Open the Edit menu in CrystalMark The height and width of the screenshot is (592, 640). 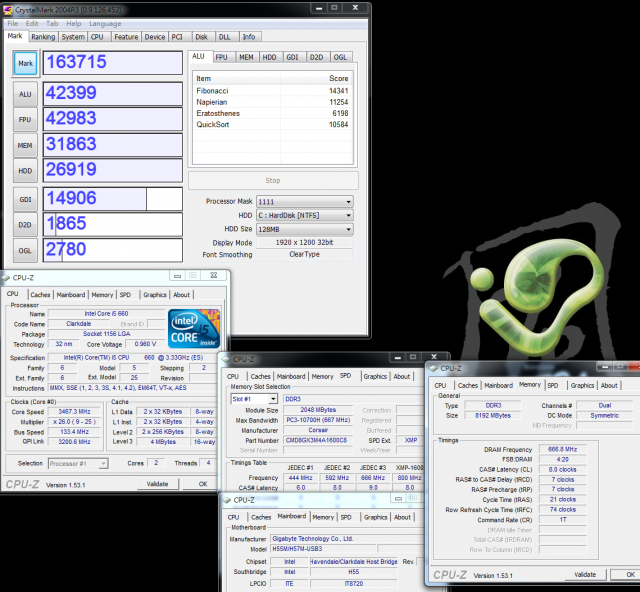point(31,24)
